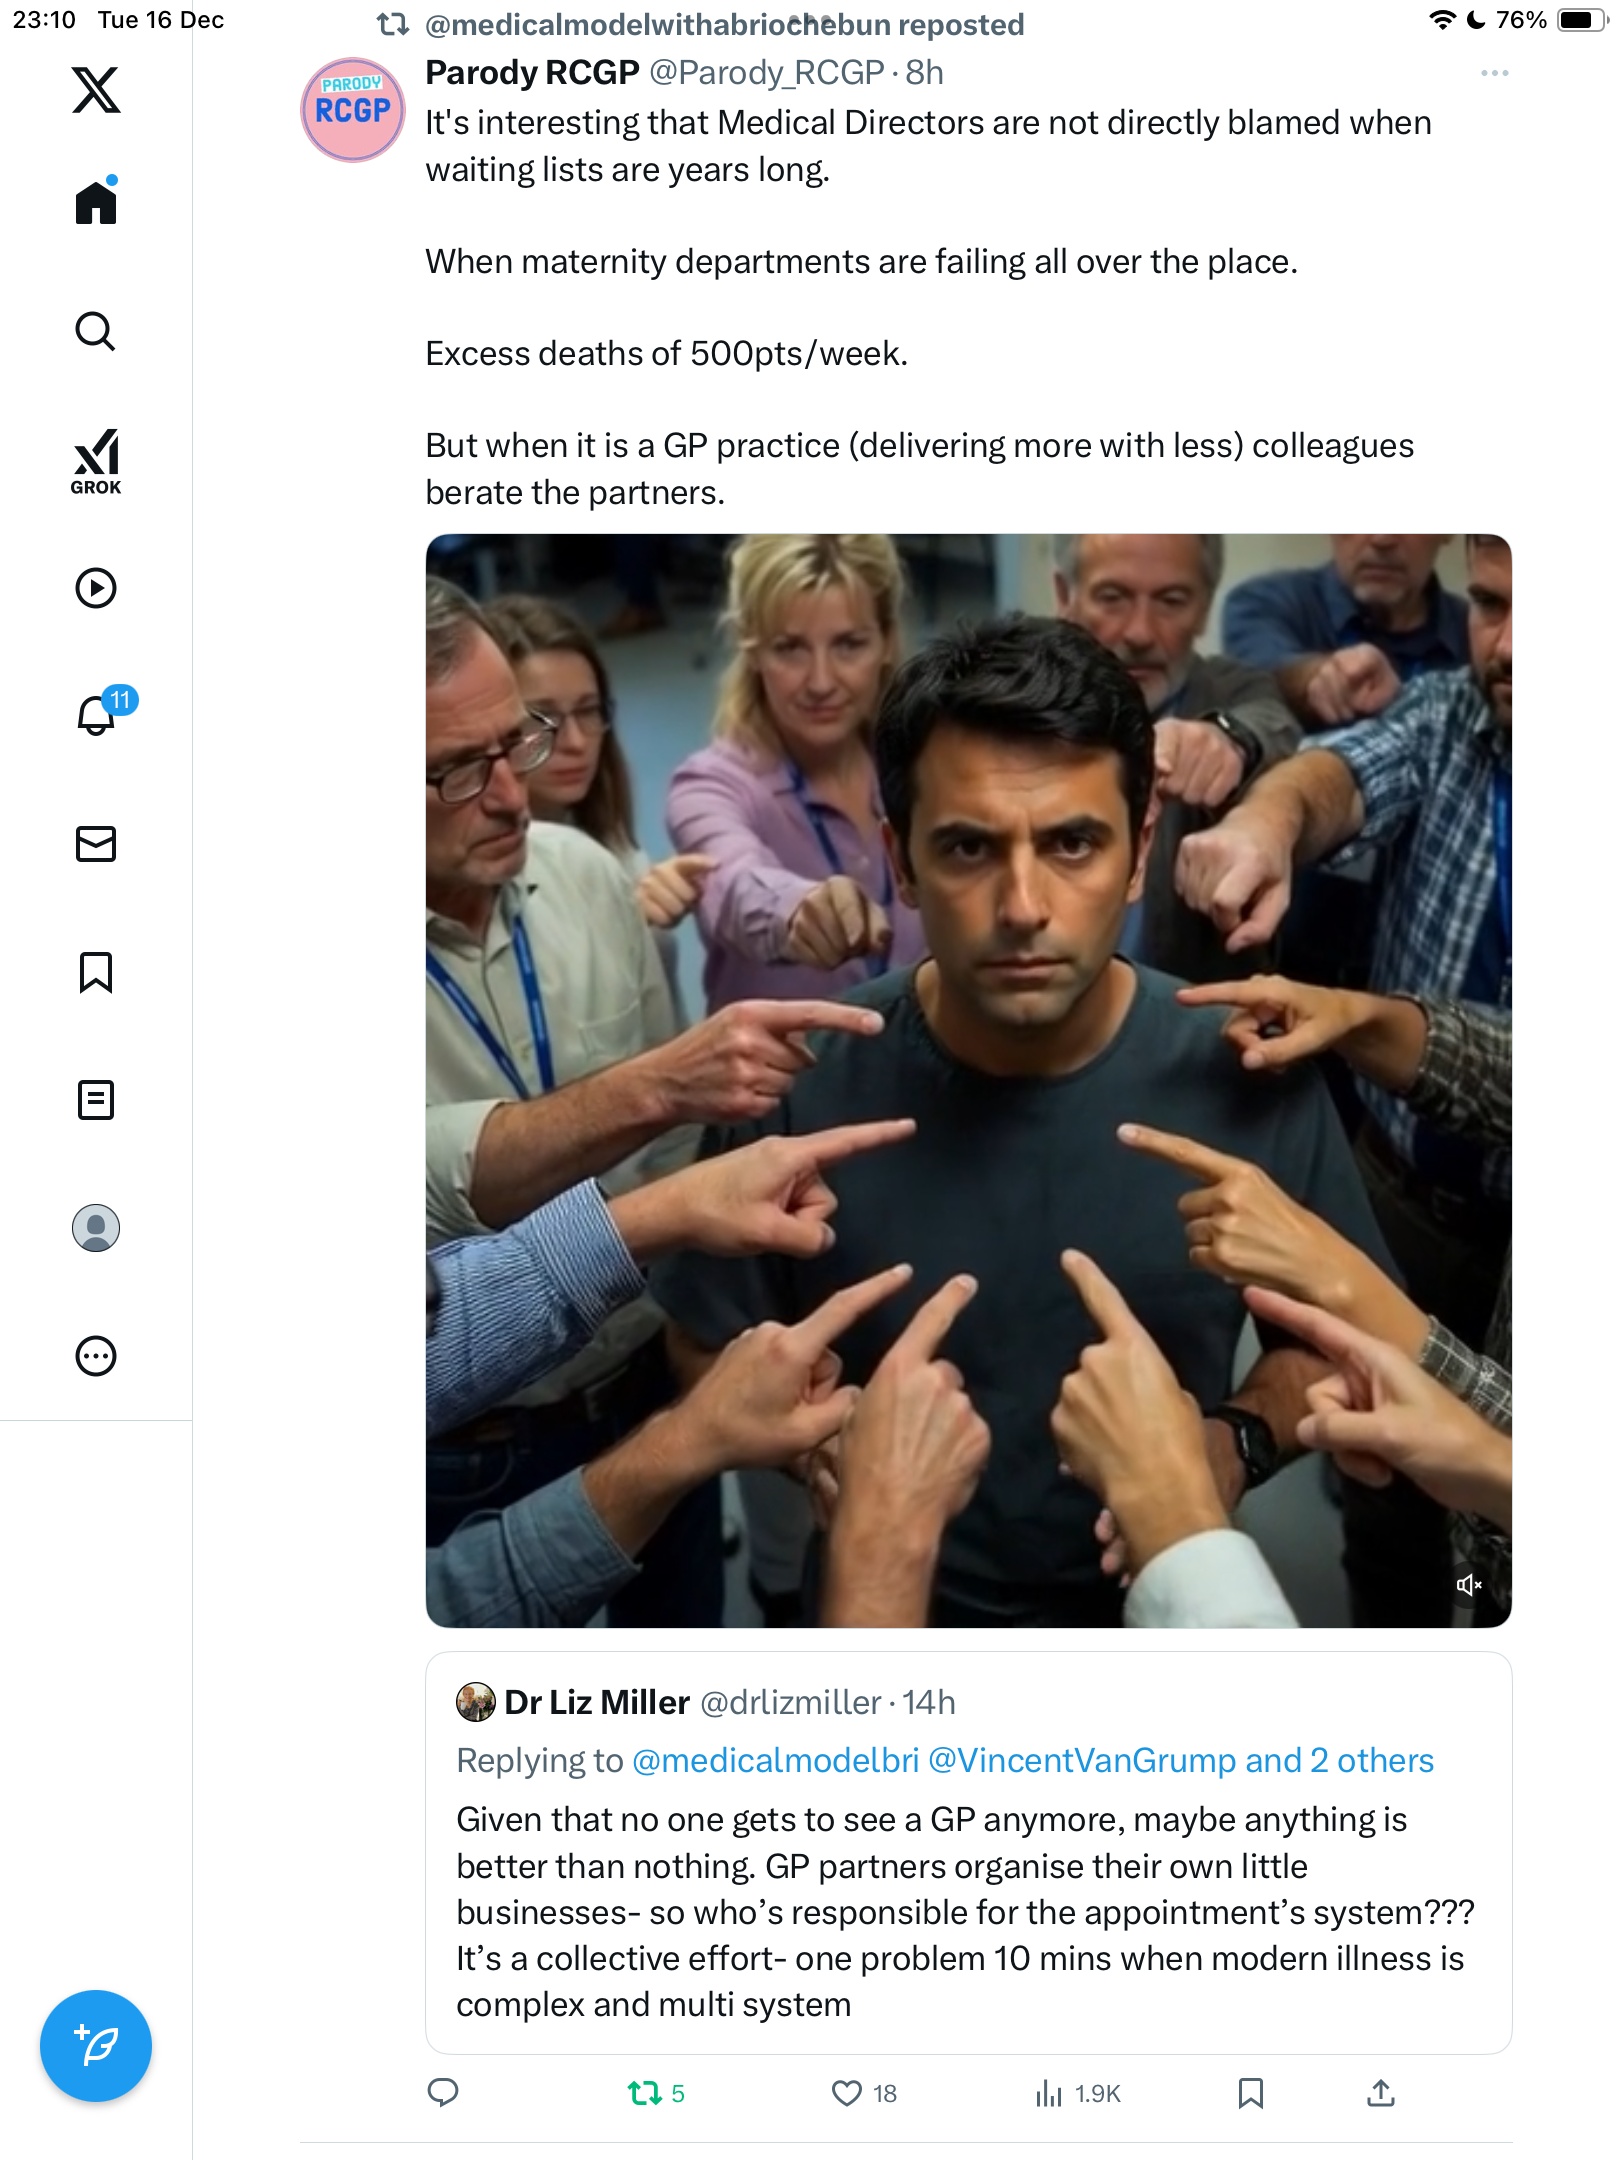Open the Search magnifier in sidebar
The image size is (1620, 2160).
coord(96,331)
